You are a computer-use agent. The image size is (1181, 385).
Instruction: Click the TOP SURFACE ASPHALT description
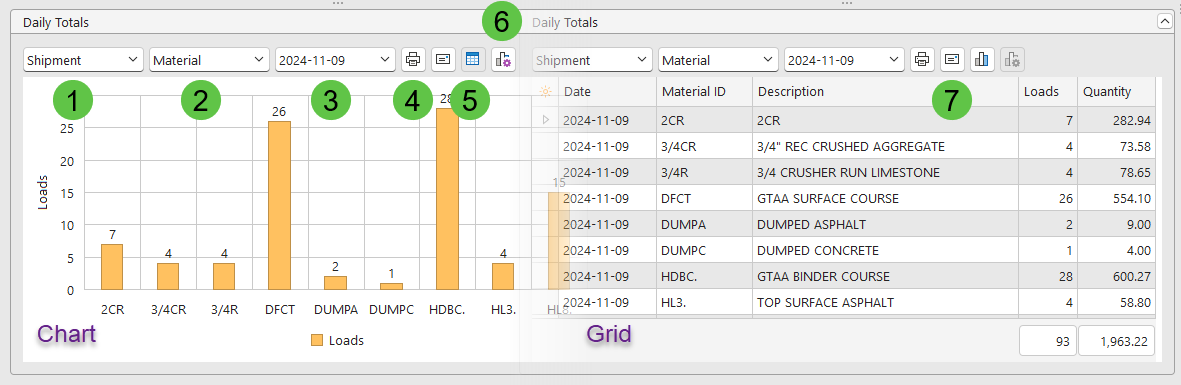coord(885,303)
